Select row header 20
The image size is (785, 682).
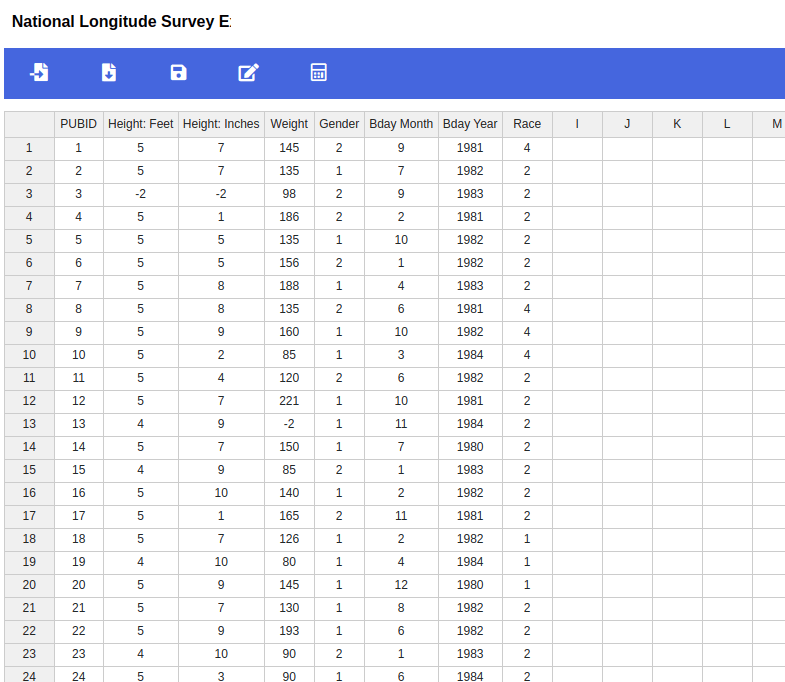(x=29, y=585)
